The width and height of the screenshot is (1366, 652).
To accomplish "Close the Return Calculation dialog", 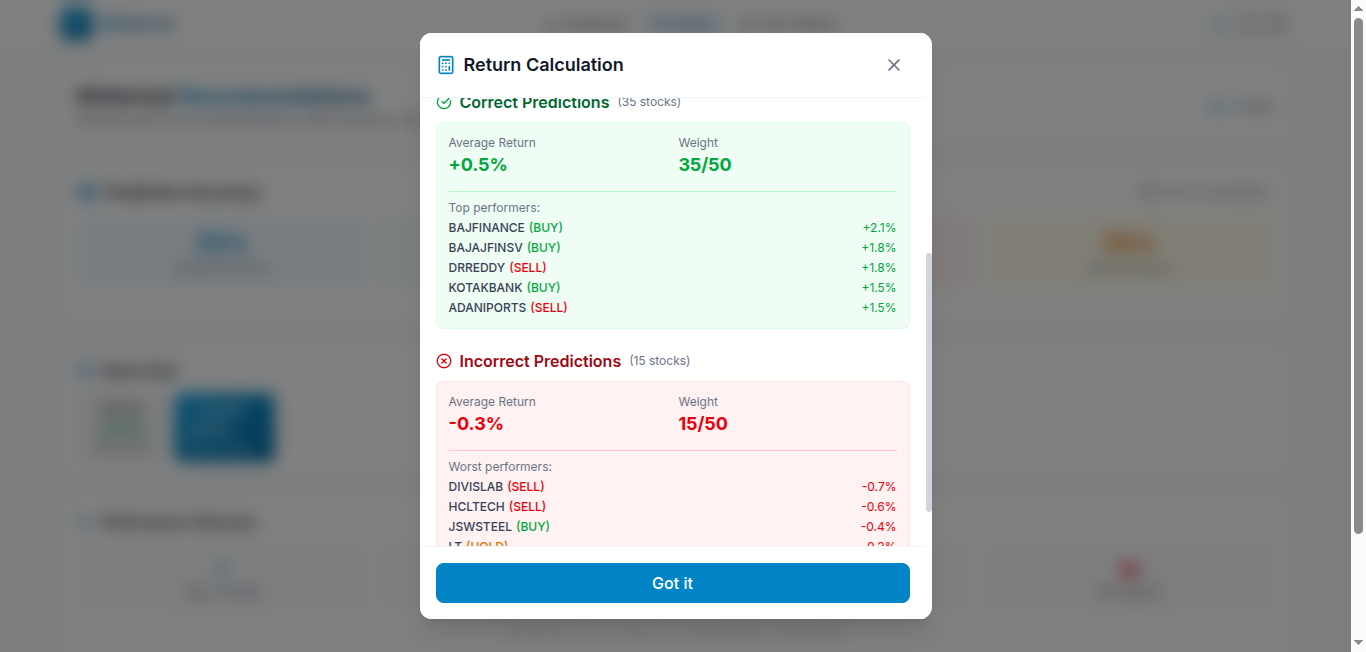I will [894, 65].
